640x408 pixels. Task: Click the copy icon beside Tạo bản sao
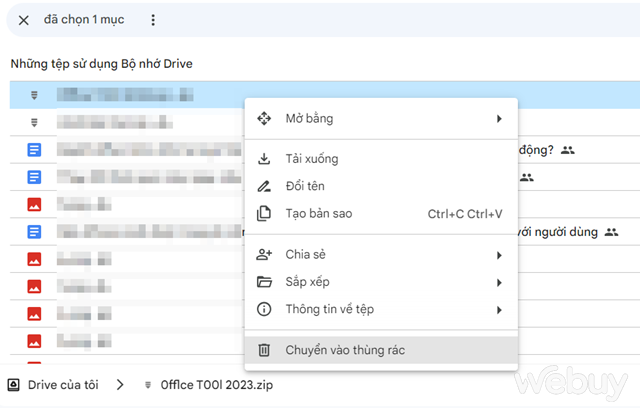click(x=264, y=213)
